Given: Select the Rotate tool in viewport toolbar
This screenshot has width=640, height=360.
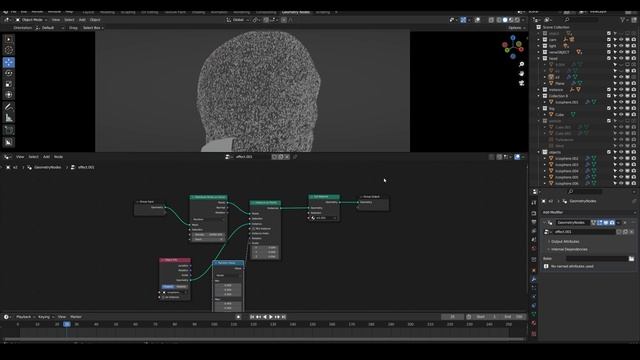Looking at the screenshot, I should point(9,73).
